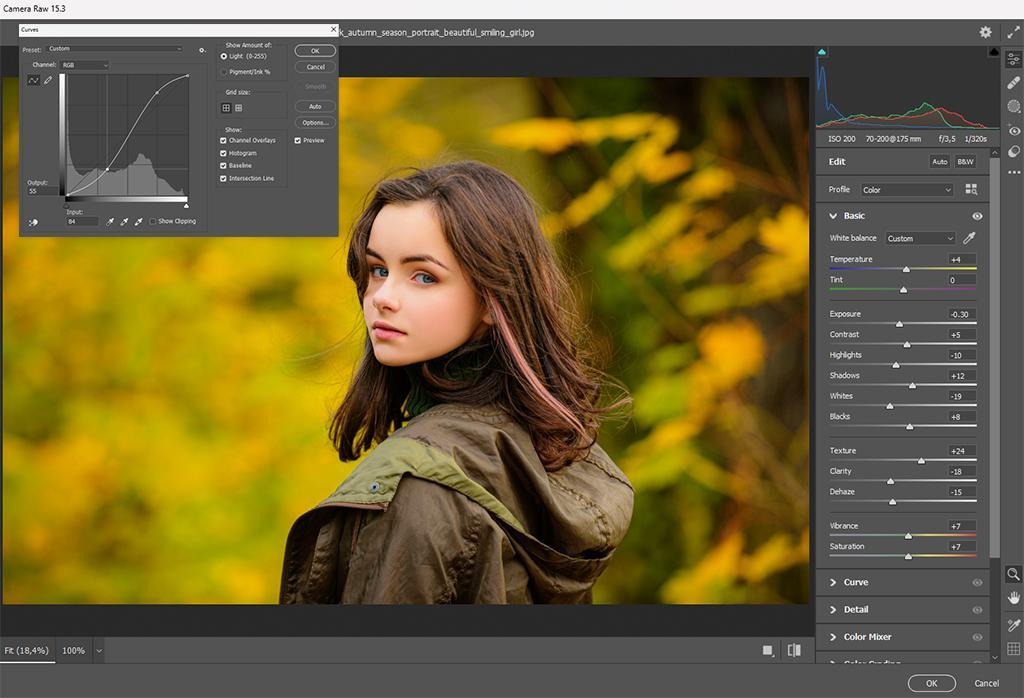Enable the Show Clipping checkbox
The width and height of the screenshot is (1024, 698).
click(153, 221)
